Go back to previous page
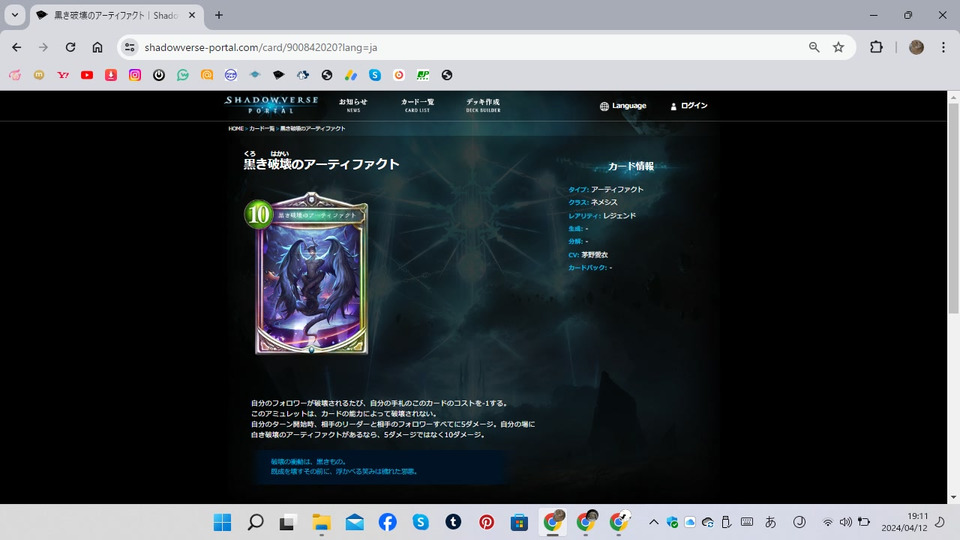 pyautogui.click(x=17, y=47)
